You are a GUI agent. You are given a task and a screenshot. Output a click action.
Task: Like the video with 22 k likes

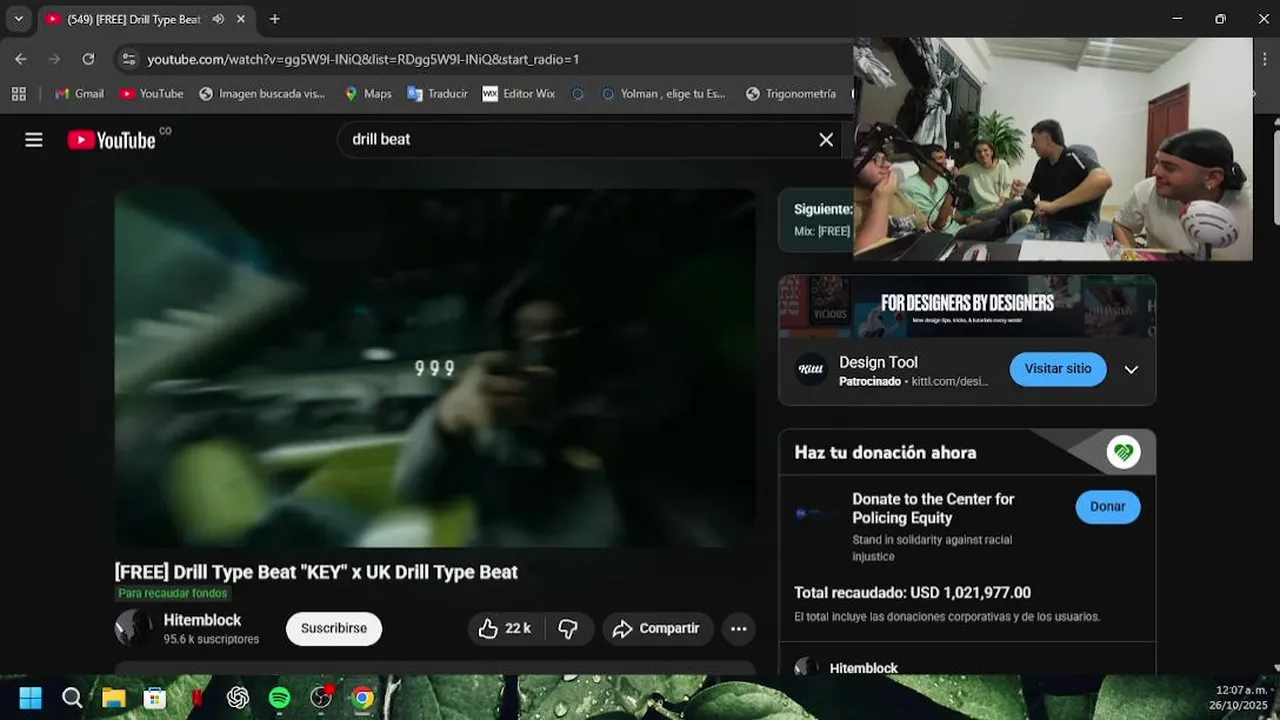pyautogui.click(x=505, y=628)
